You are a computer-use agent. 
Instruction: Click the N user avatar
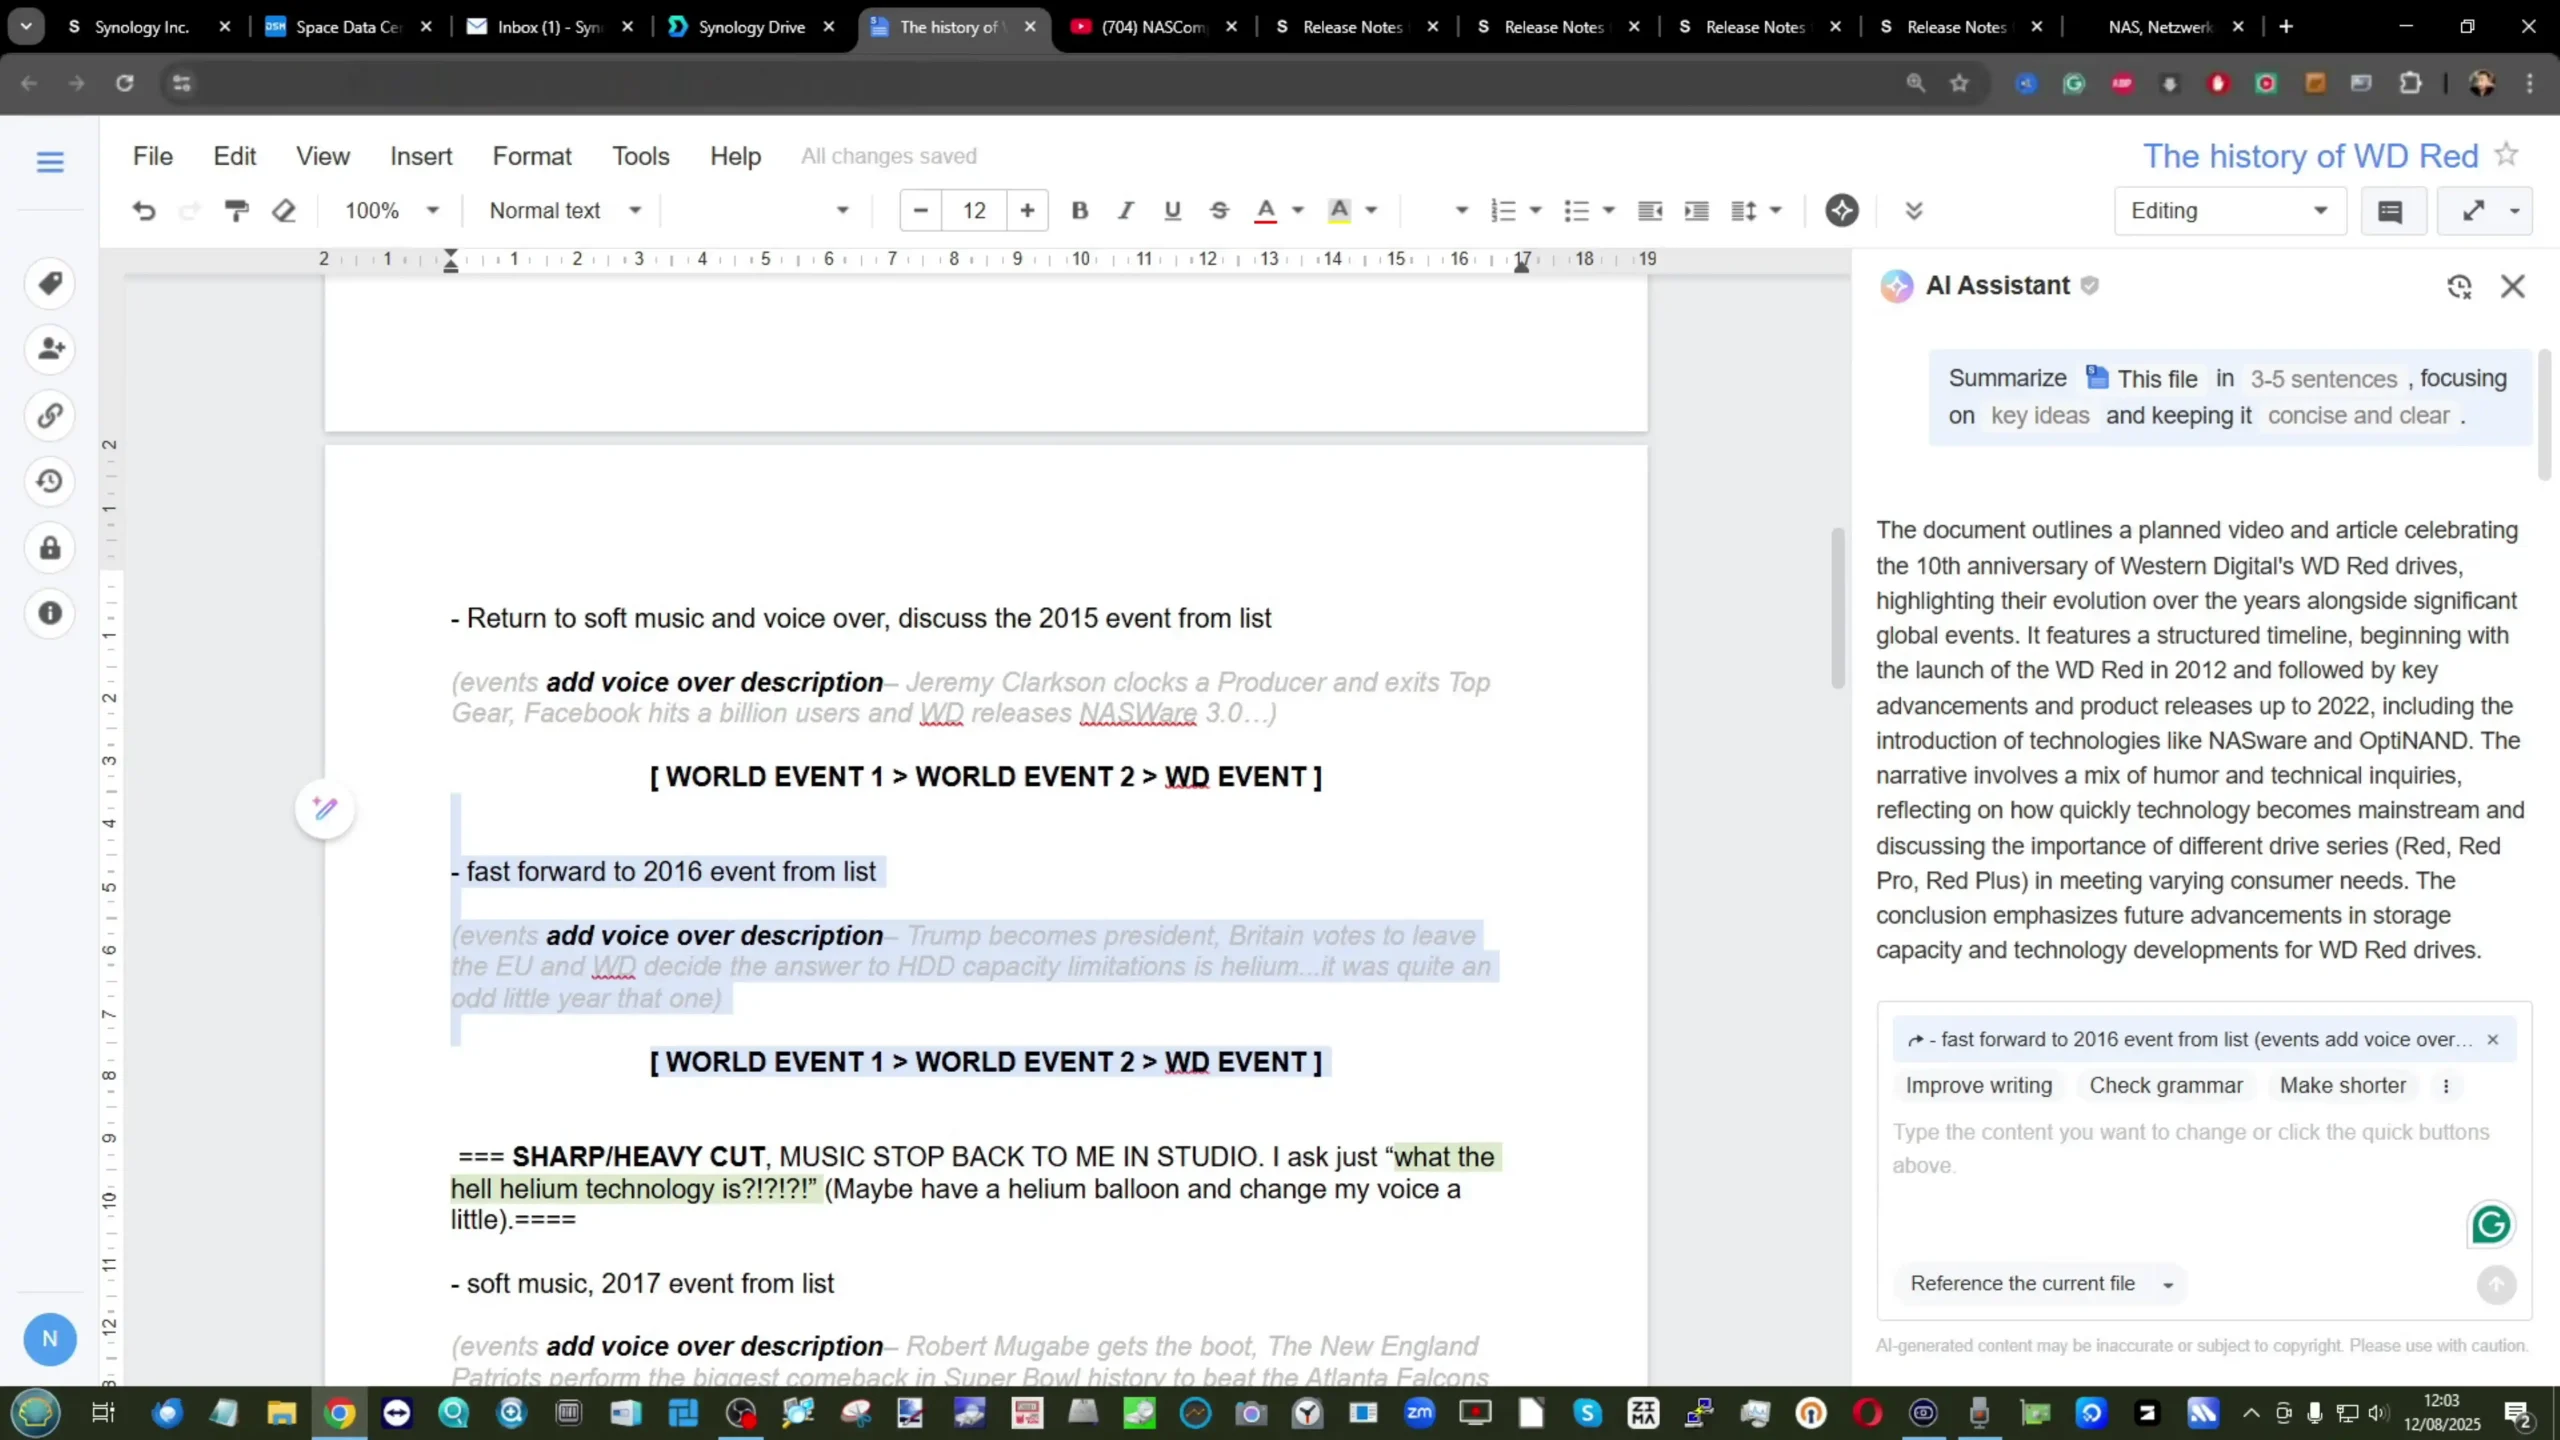[50, 1339]
